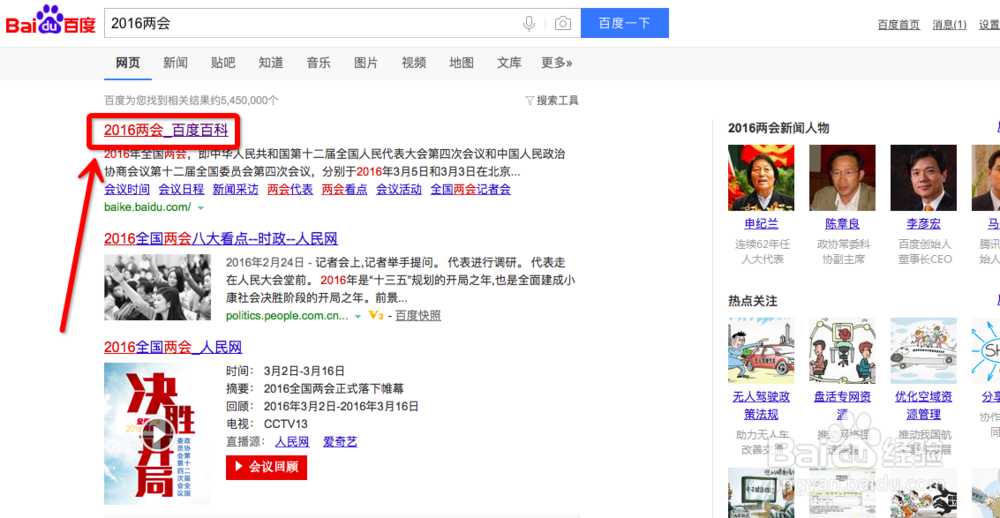Image resolution: width=1000 pixels, height=518 pixels.
Task: Switch to the 地图 tab
Action: (x=462, y=63)
